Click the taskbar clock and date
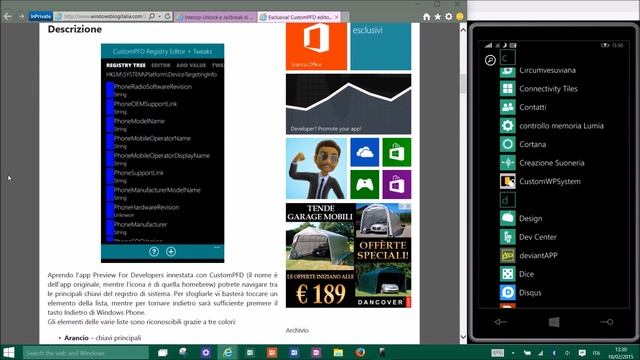This screenshot has height=360, width=640. [620, 353]
